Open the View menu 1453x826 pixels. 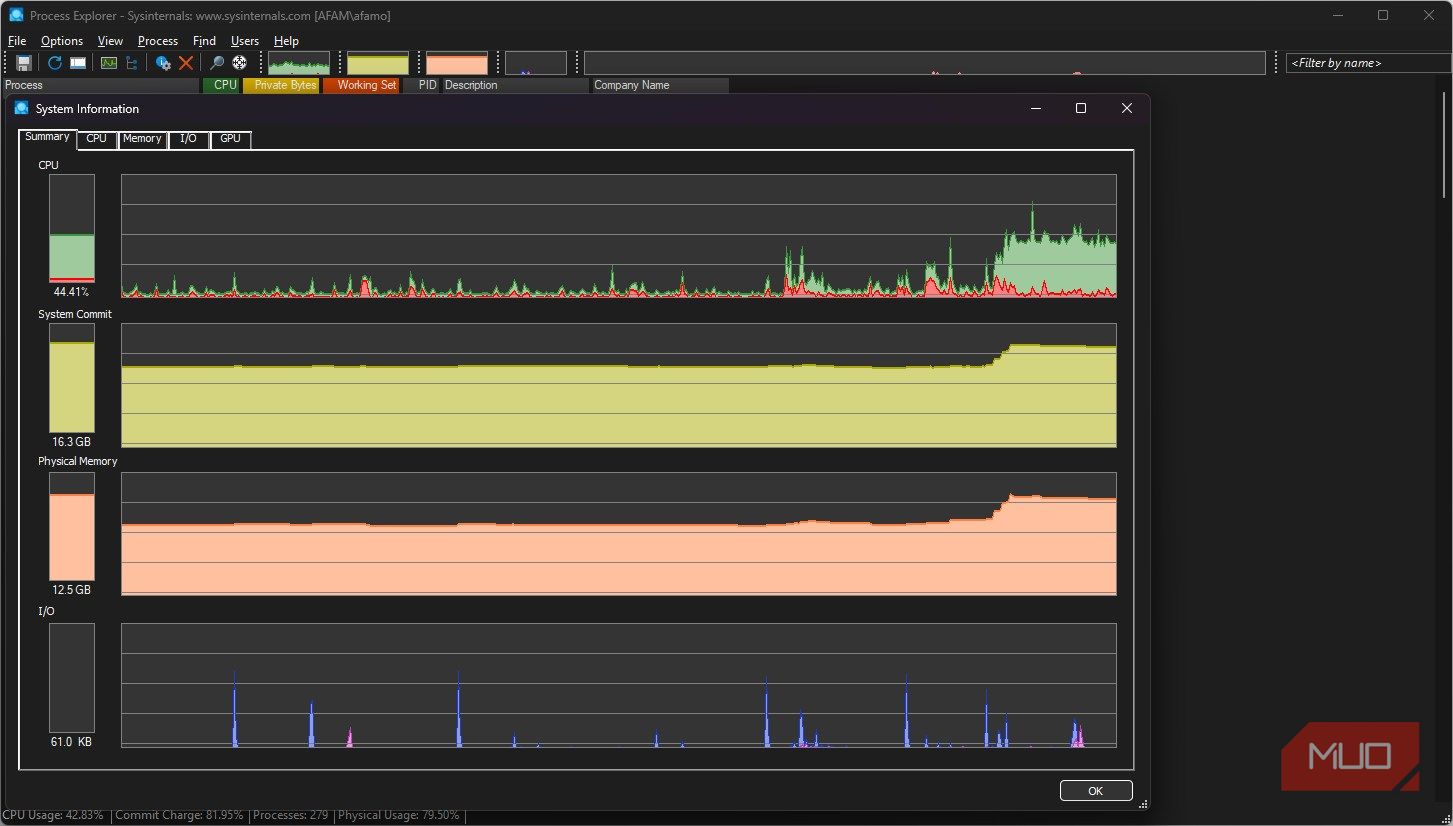pyautogui.click(x=110, y=41)
